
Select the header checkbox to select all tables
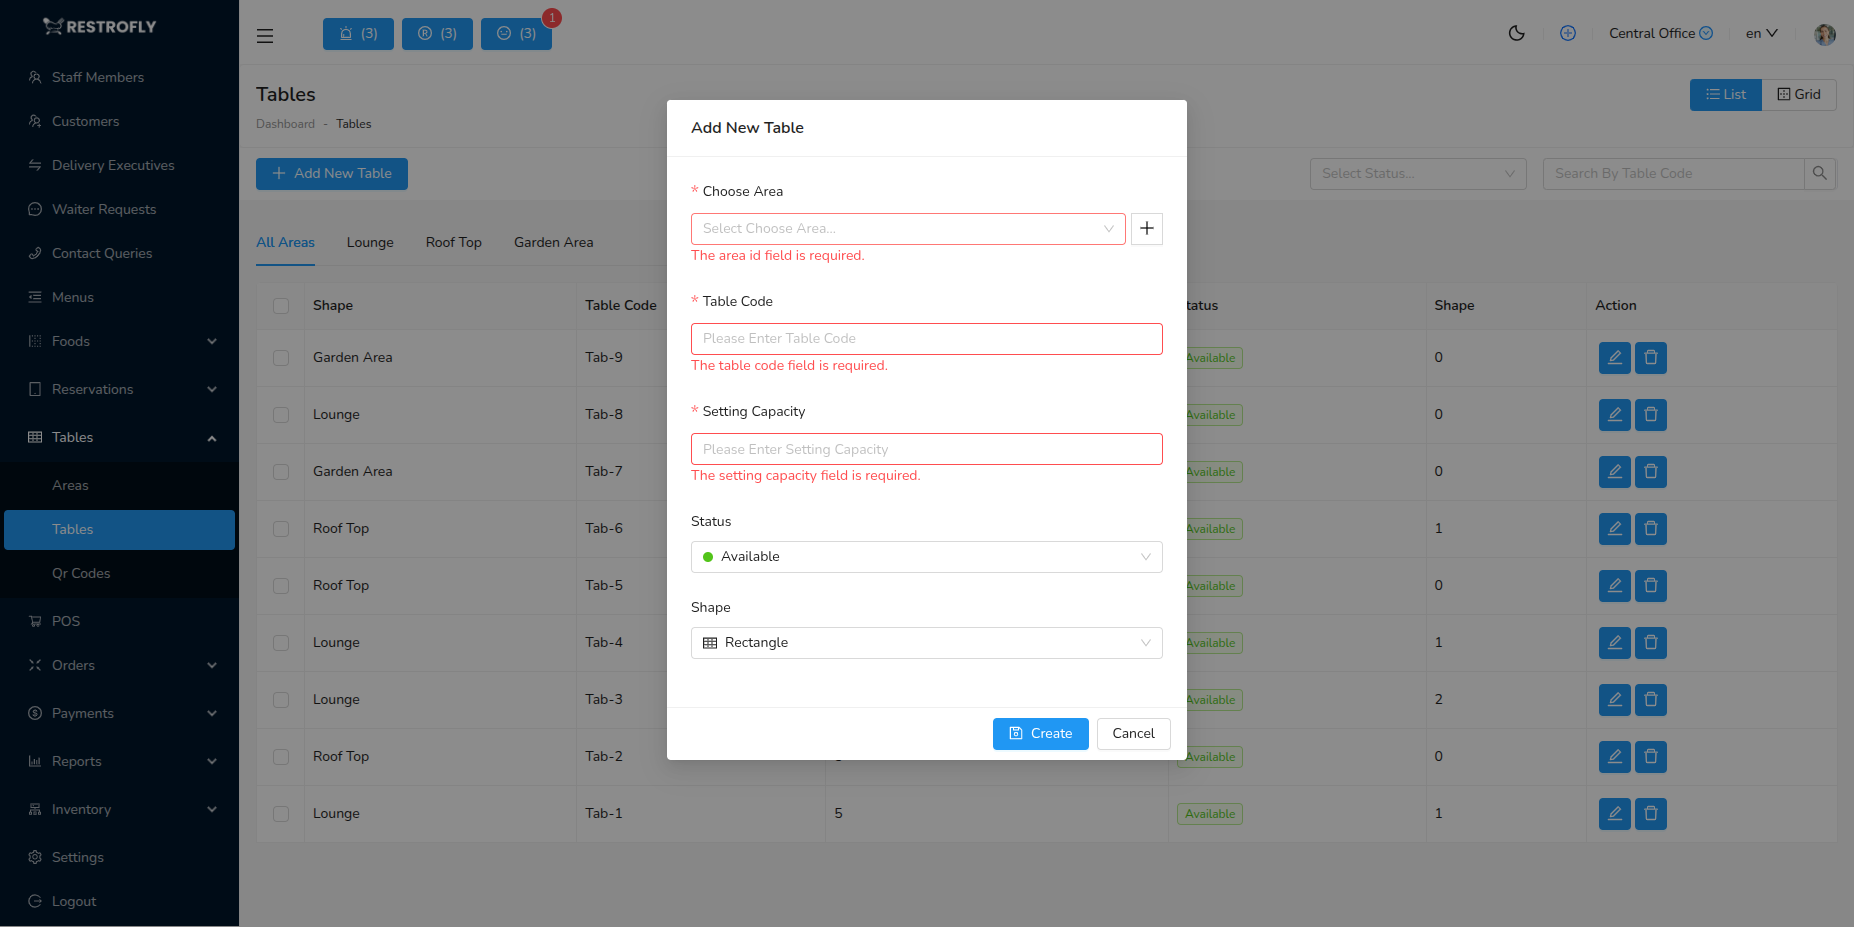point(280,306)
